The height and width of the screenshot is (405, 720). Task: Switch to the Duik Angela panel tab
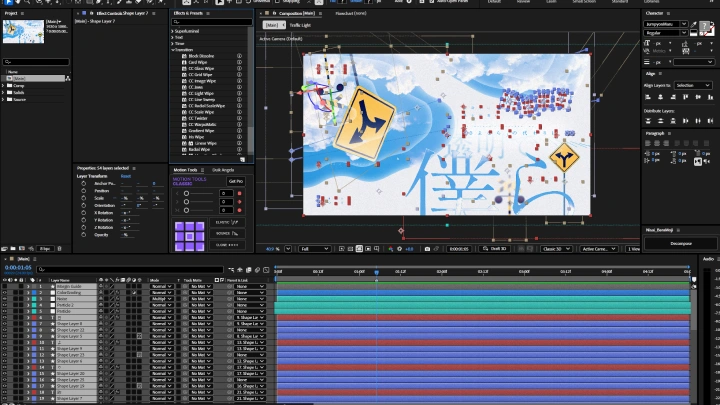[223, 170]
